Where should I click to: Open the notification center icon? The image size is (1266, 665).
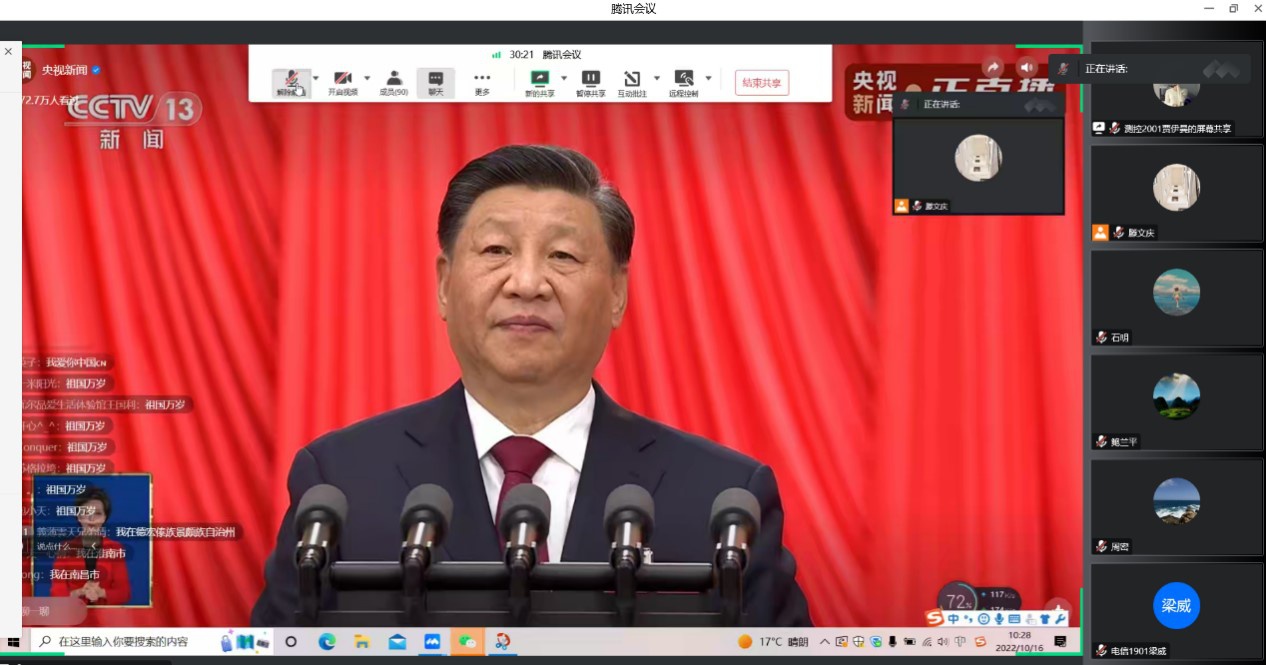(x=1060, y=641)
